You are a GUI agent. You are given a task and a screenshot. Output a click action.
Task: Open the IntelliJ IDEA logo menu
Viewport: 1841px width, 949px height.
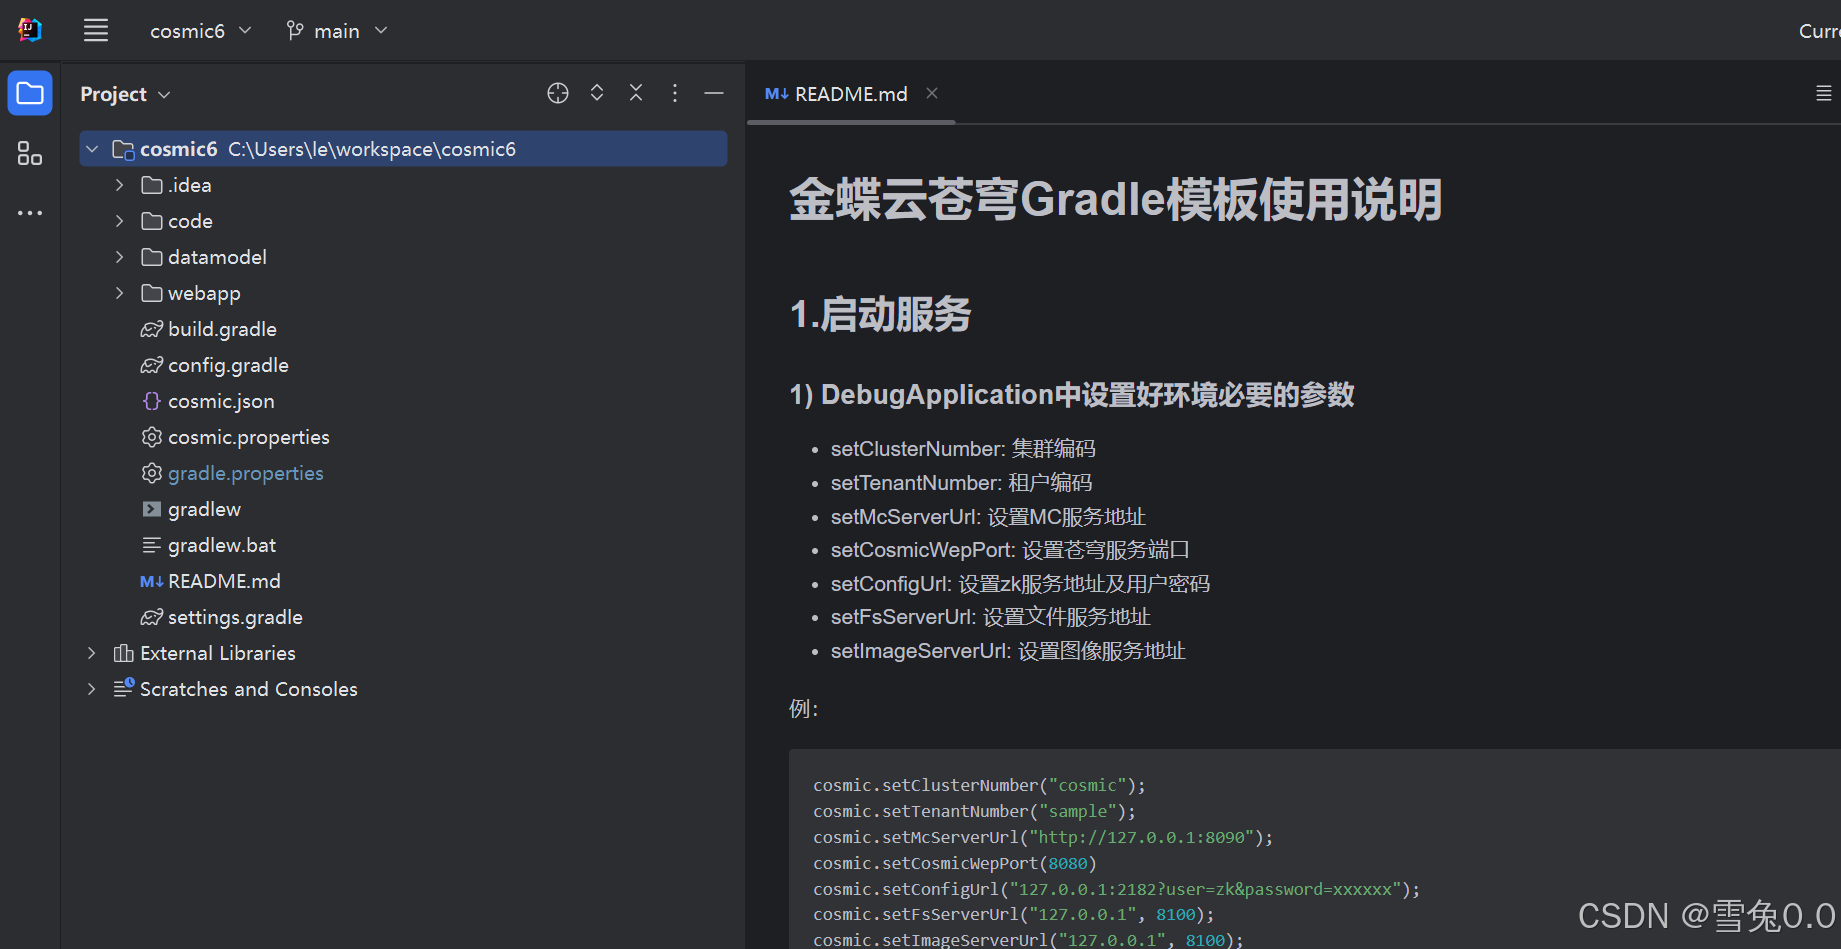coord(30,30)
